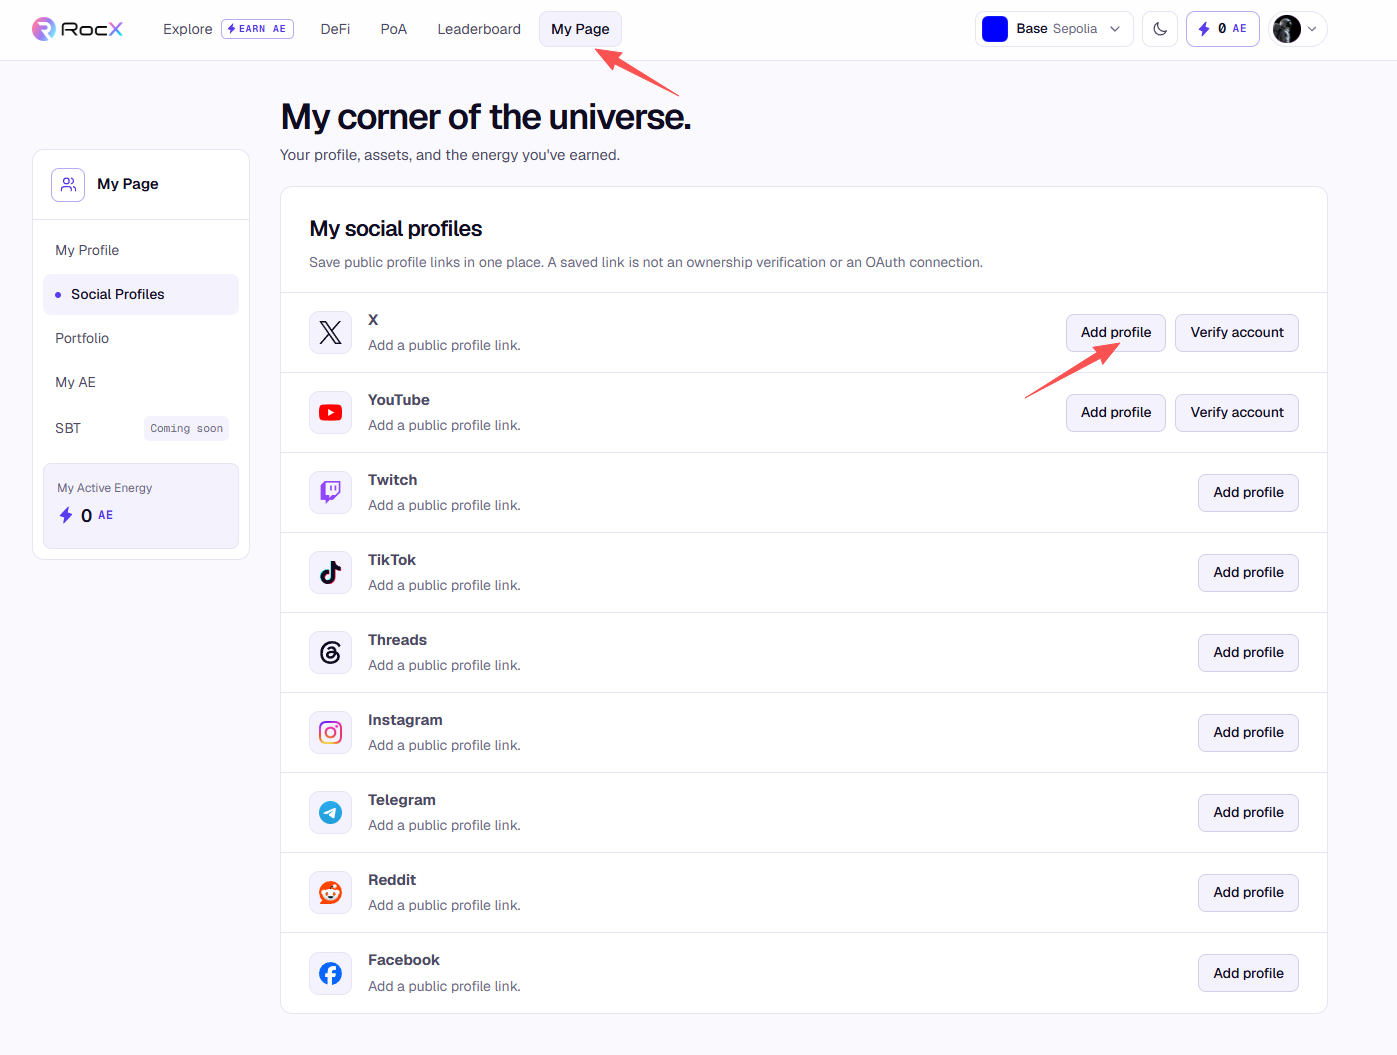The image size is (1397, 1055).
Task: Click the Instagram platform icon
Action: coord(330,732)
